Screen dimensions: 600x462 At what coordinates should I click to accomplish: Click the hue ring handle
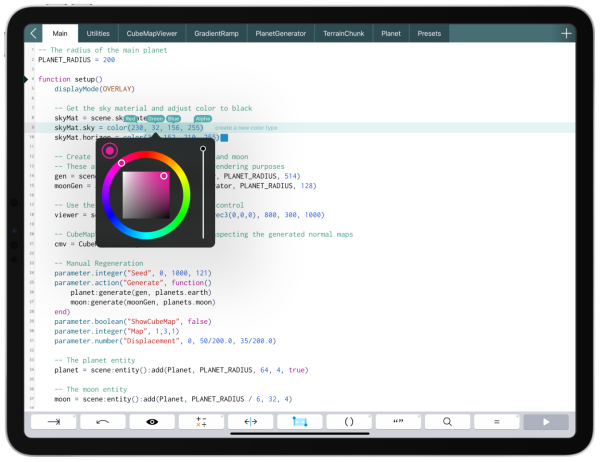[121, 163]
